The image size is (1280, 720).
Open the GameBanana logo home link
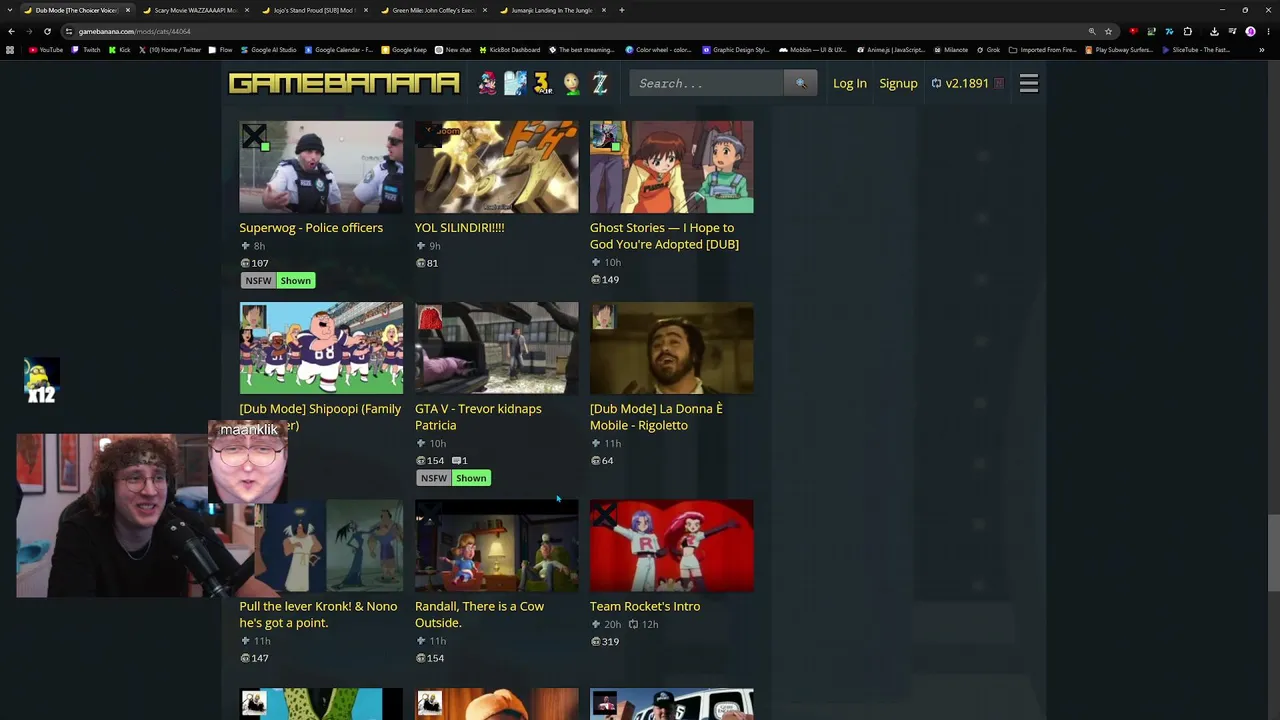pyautogui.click(x=344, y=83)
